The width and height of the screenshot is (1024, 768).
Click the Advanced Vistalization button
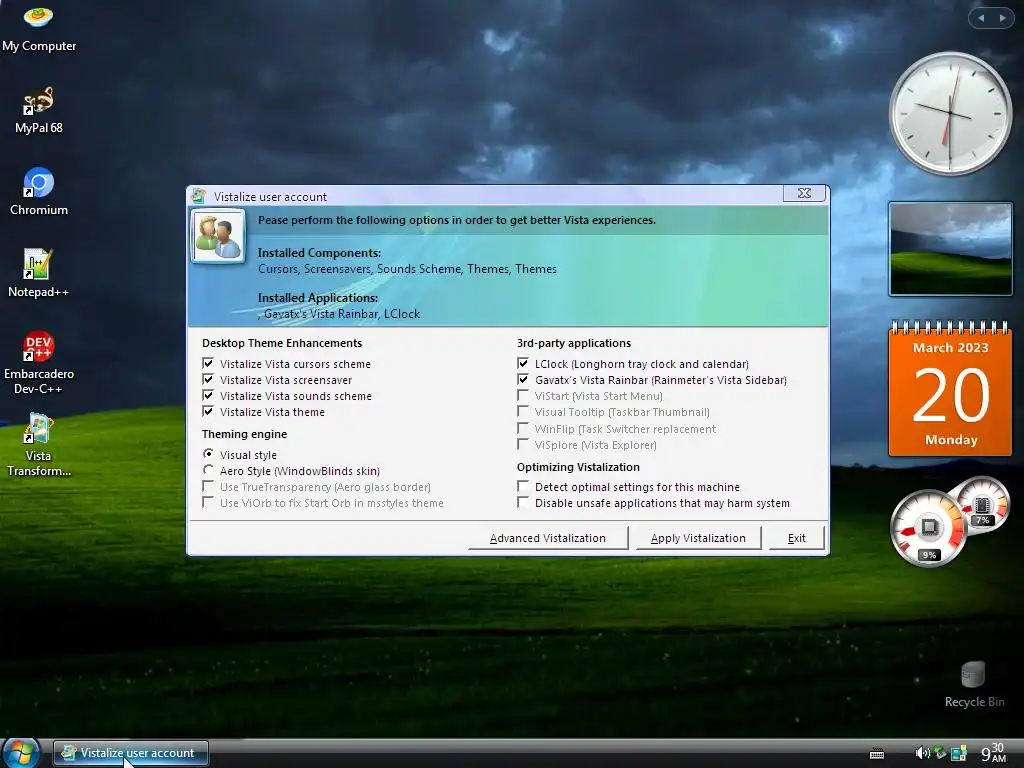(x=548, y=538)
